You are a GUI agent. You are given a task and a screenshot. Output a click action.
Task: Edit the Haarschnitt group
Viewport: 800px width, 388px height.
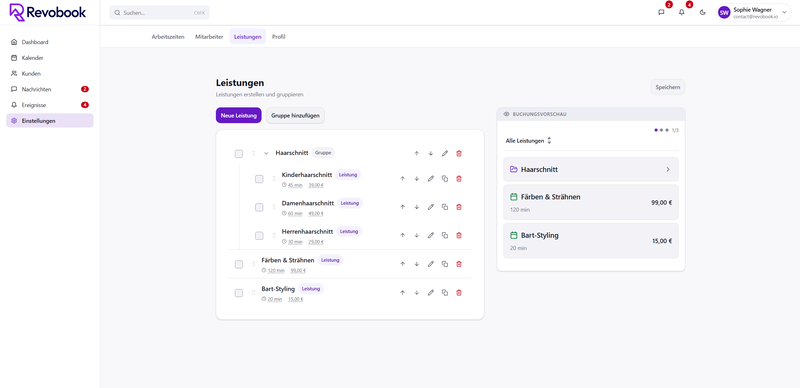coord(445,153)
